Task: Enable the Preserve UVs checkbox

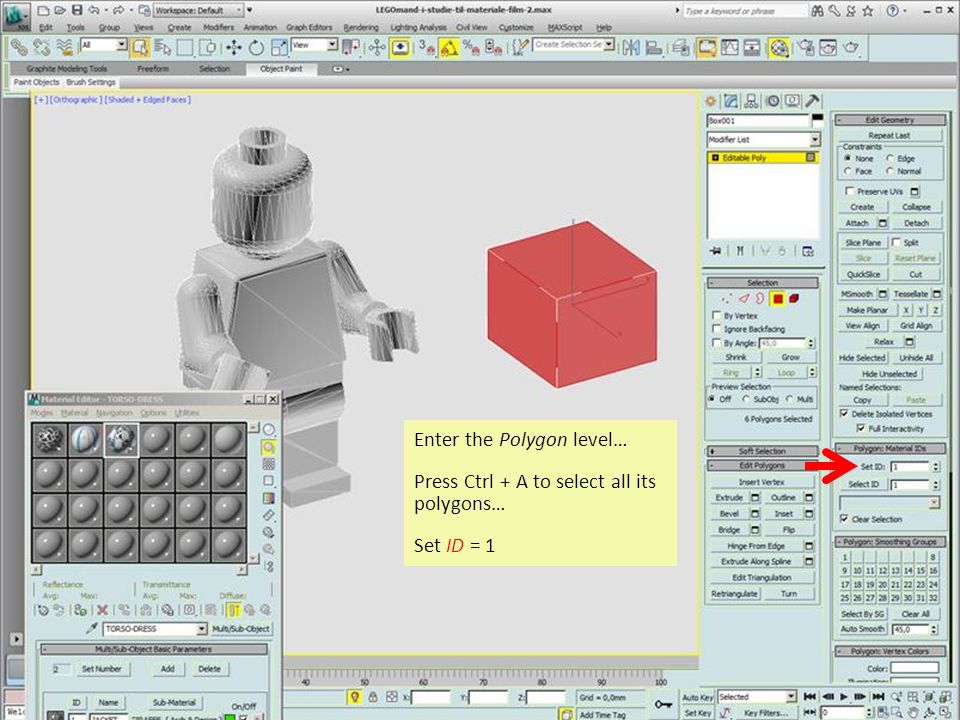Action: [849, 191]
